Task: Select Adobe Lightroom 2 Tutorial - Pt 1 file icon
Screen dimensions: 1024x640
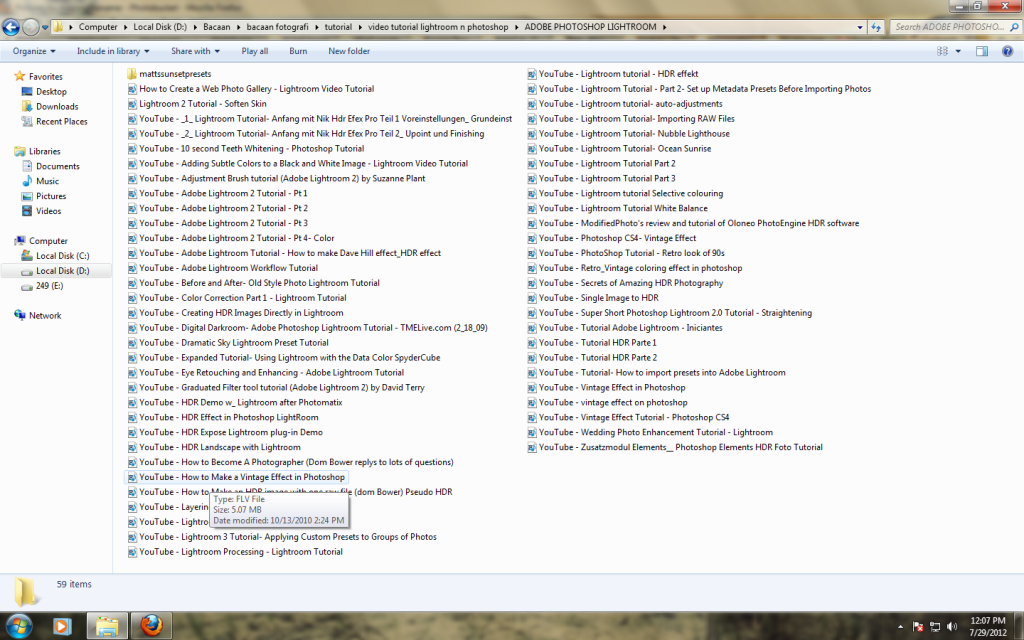Action: point(132,193)
